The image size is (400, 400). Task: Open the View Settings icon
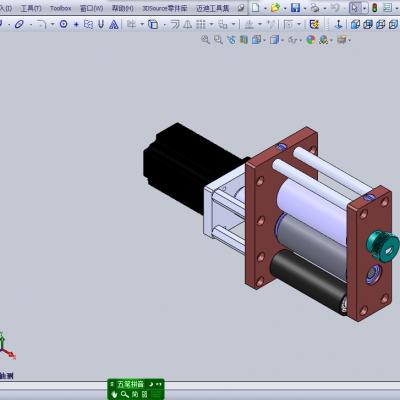tap(341, 40)
